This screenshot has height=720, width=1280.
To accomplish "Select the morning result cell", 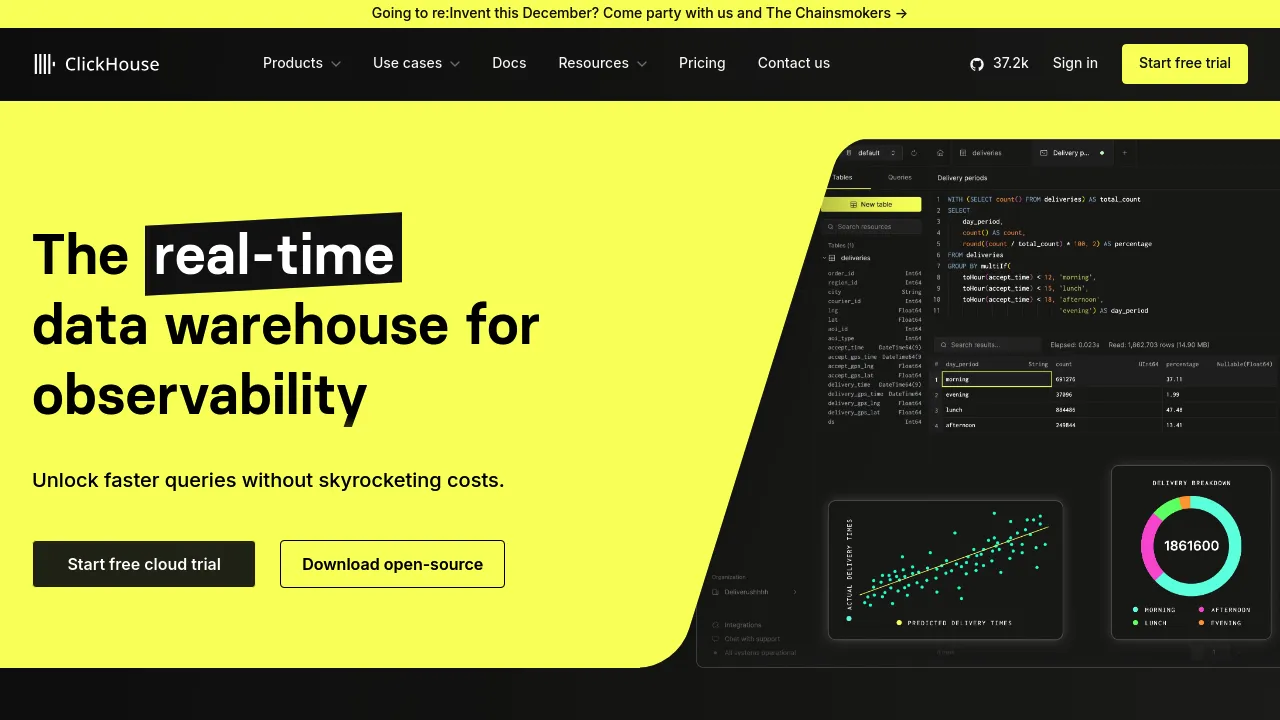I will [x=996, y=379].
